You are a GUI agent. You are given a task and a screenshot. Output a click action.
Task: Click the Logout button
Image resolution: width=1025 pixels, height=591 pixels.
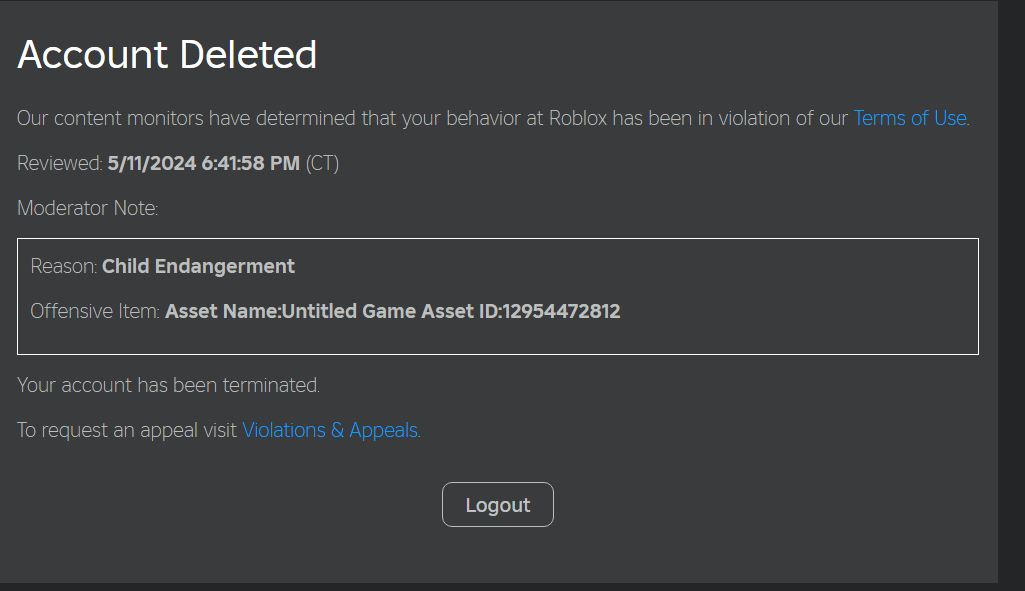pos(497,504)
